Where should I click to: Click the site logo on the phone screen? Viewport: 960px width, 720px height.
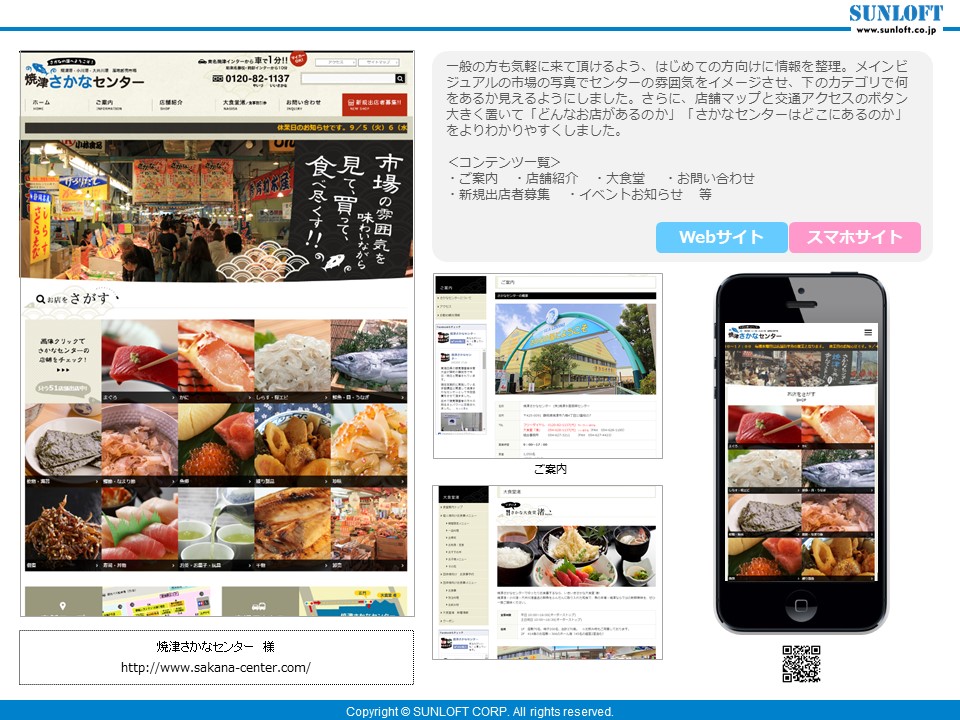pos(754,334)
